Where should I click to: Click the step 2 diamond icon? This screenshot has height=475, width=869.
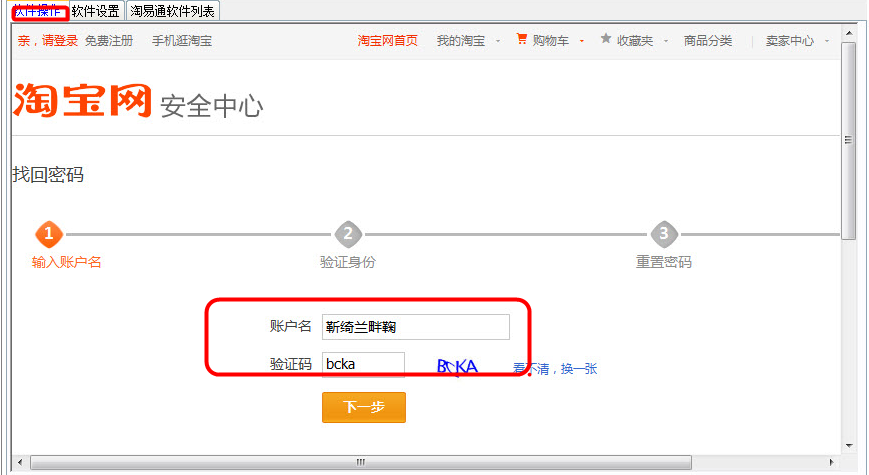coord(348,234)
